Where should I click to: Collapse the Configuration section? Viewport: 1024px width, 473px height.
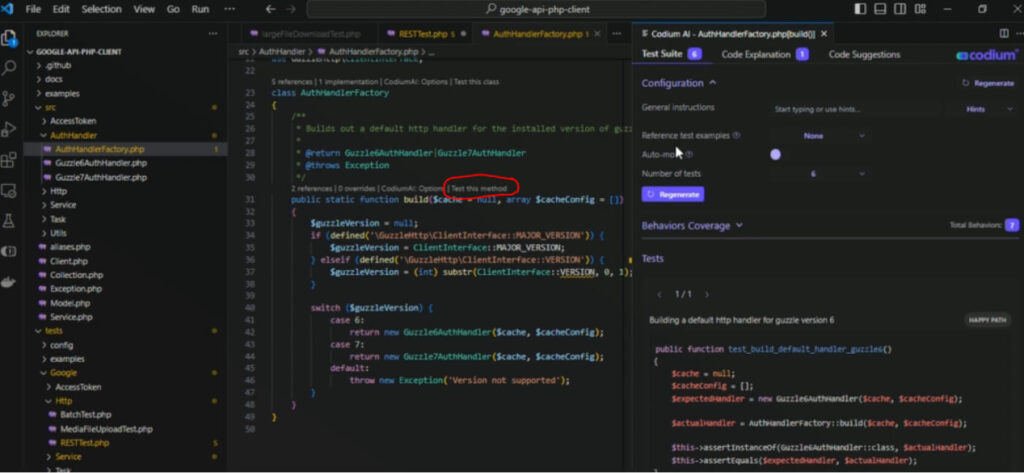pos(679,83)
